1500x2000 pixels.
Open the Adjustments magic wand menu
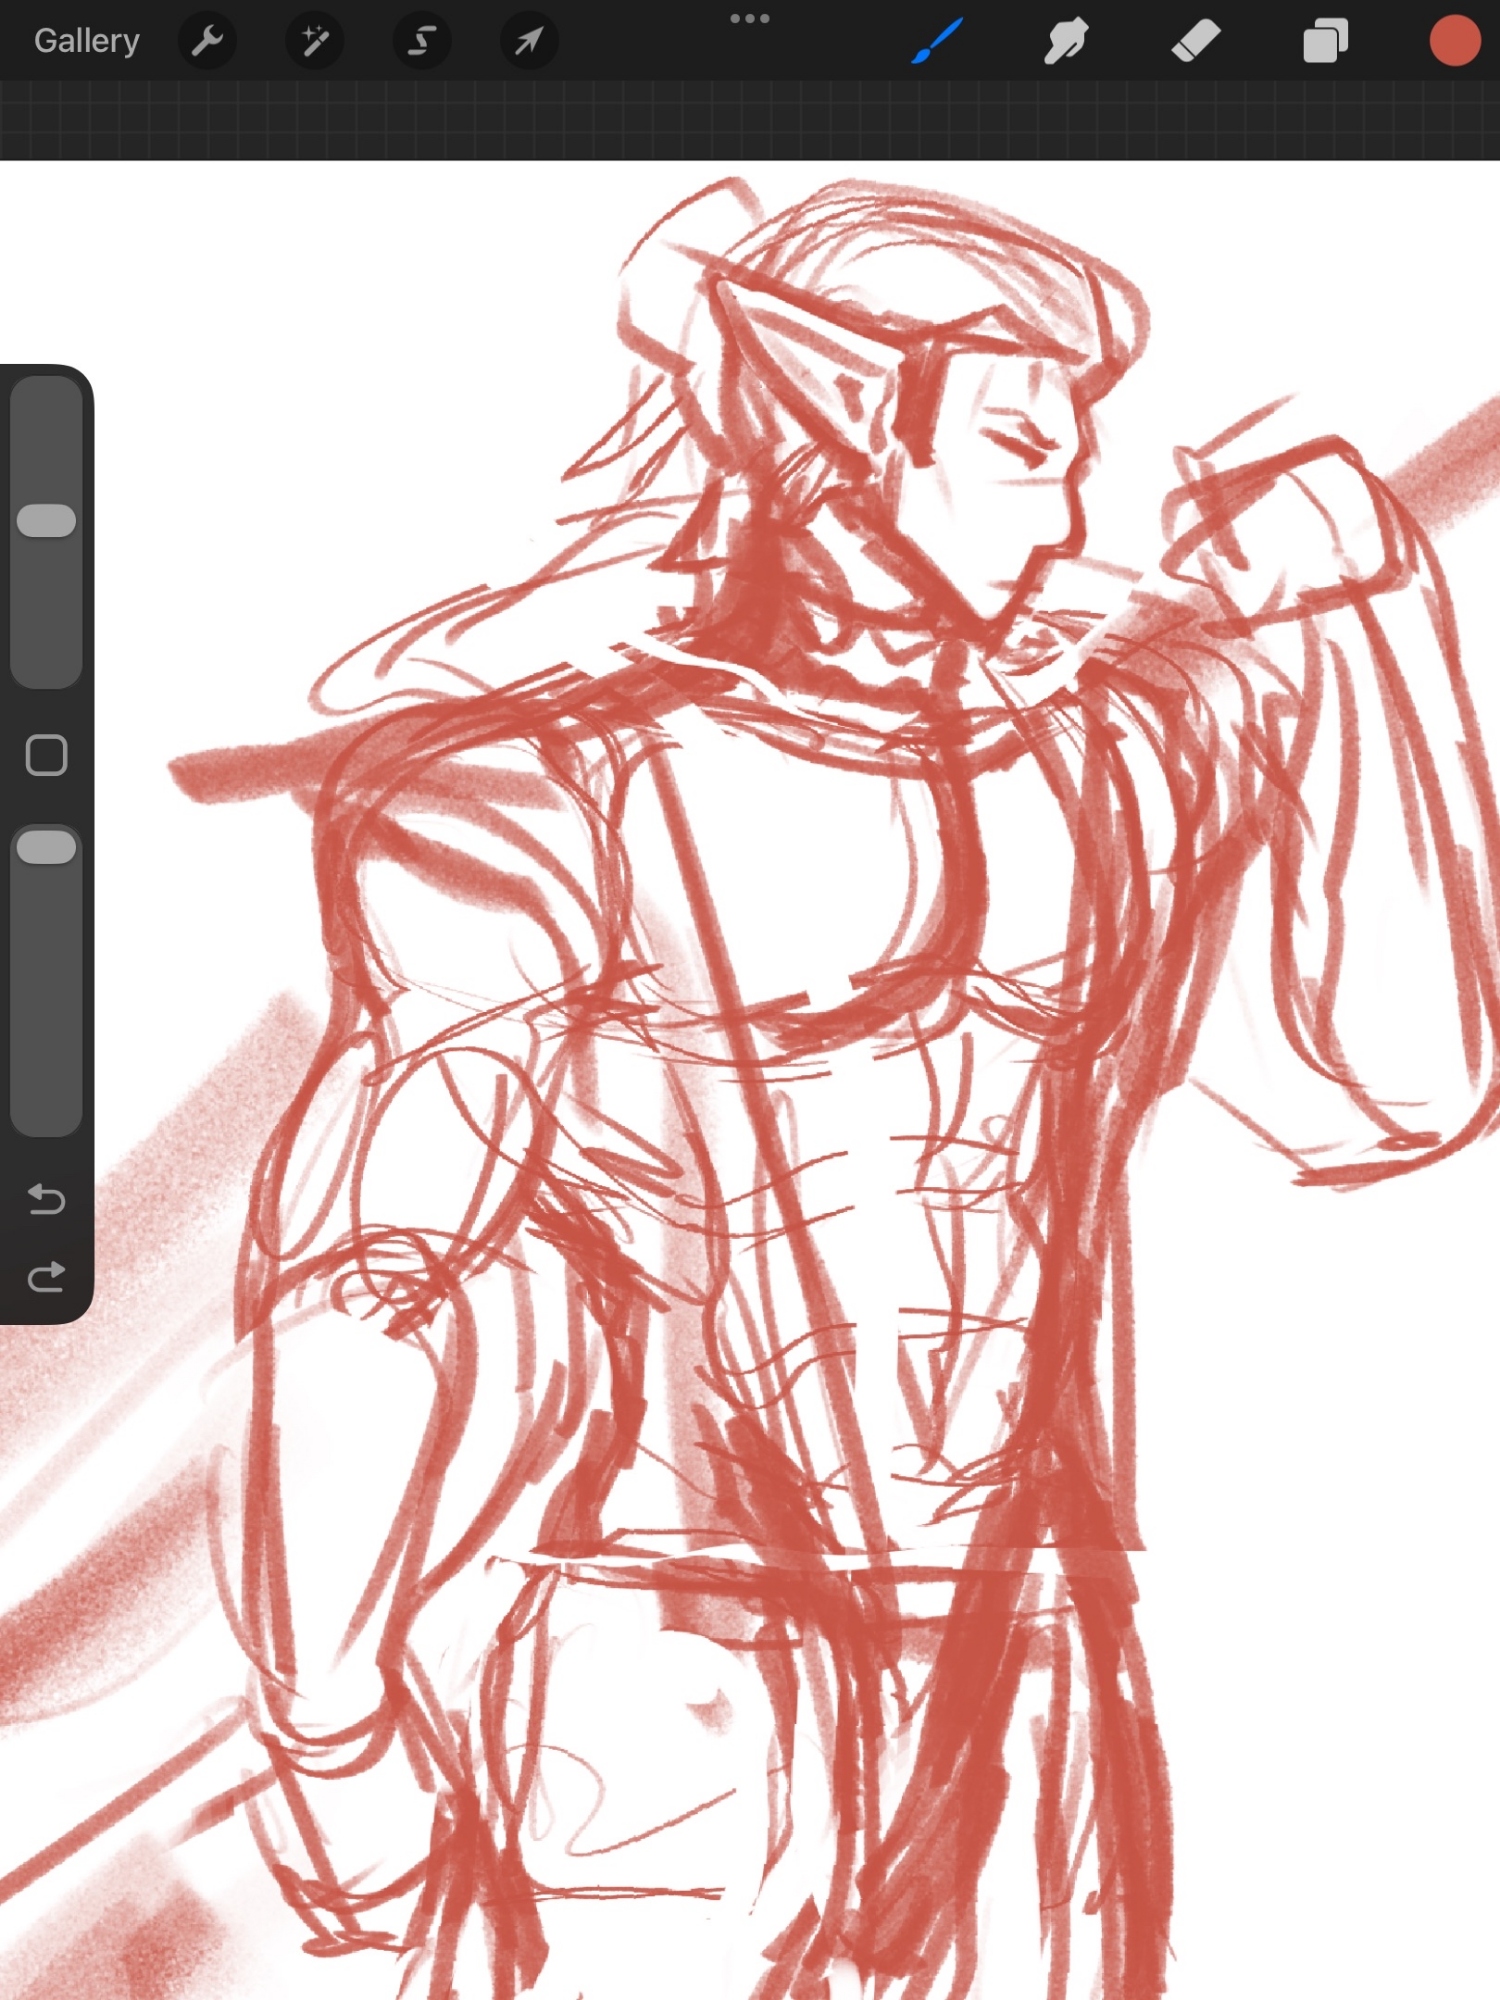(315, 41)
